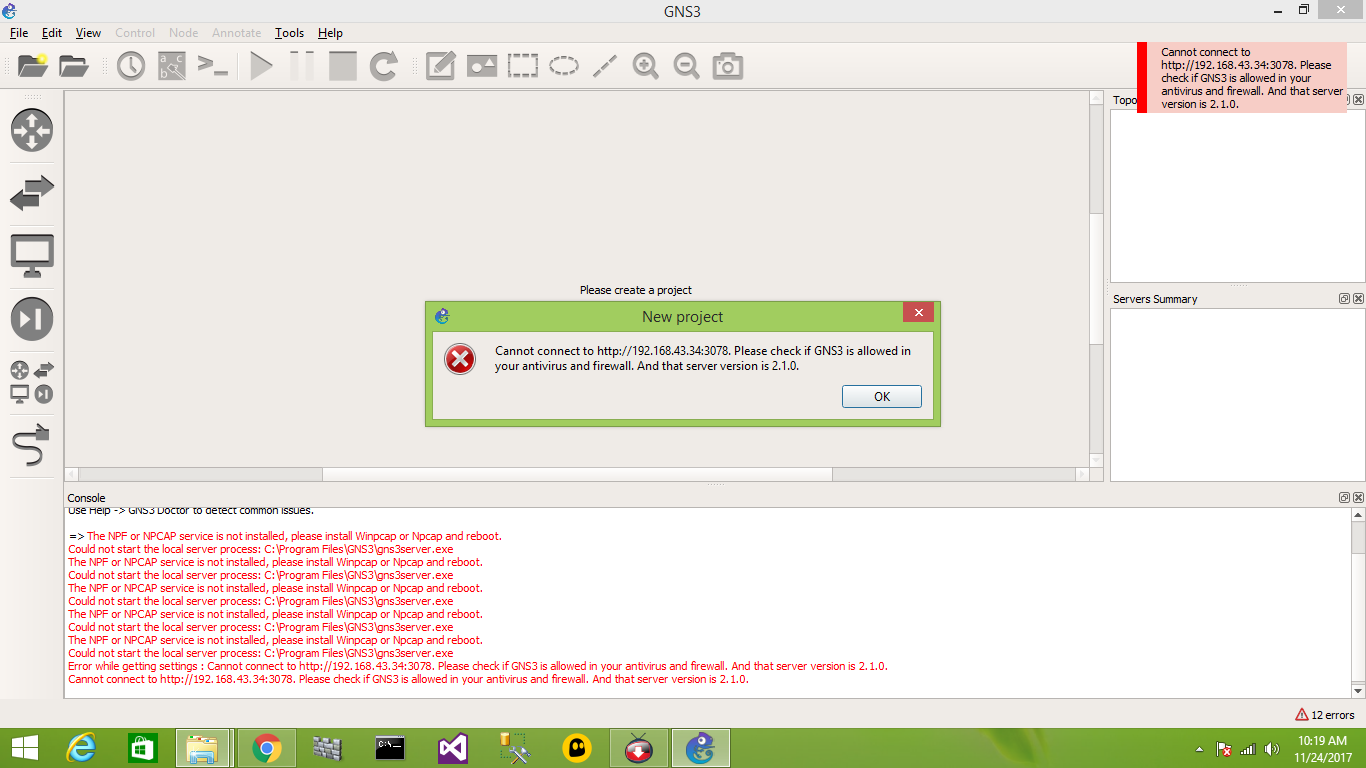Browse all devices sidebar icon
The height and width of the screenshot is (768, 1366).
(32, 382)
